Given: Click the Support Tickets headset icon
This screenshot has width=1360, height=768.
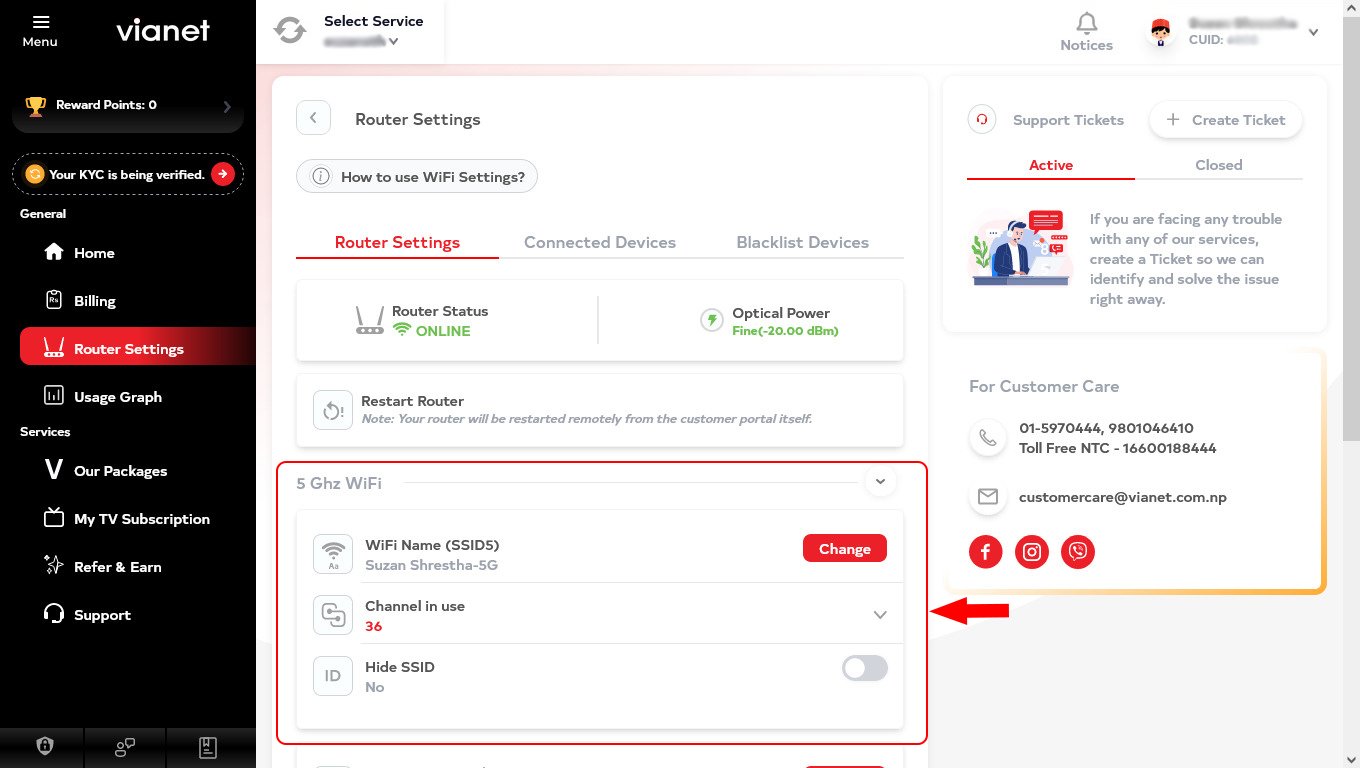Looking at the screenshot, I should click(982, 120).
